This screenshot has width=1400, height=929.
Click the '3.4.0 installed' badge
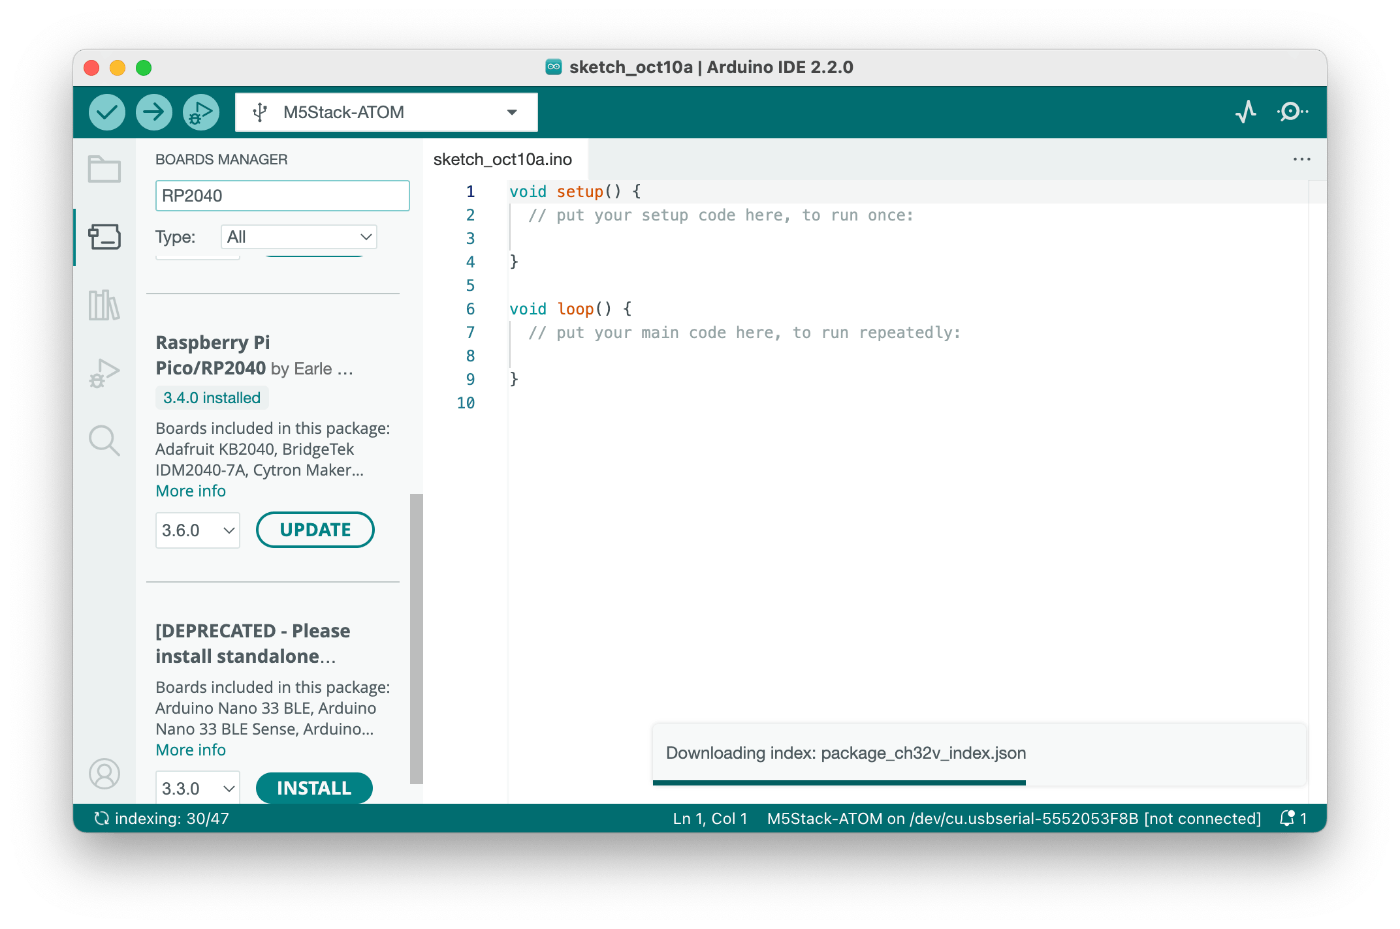click(x=212, y=398)
